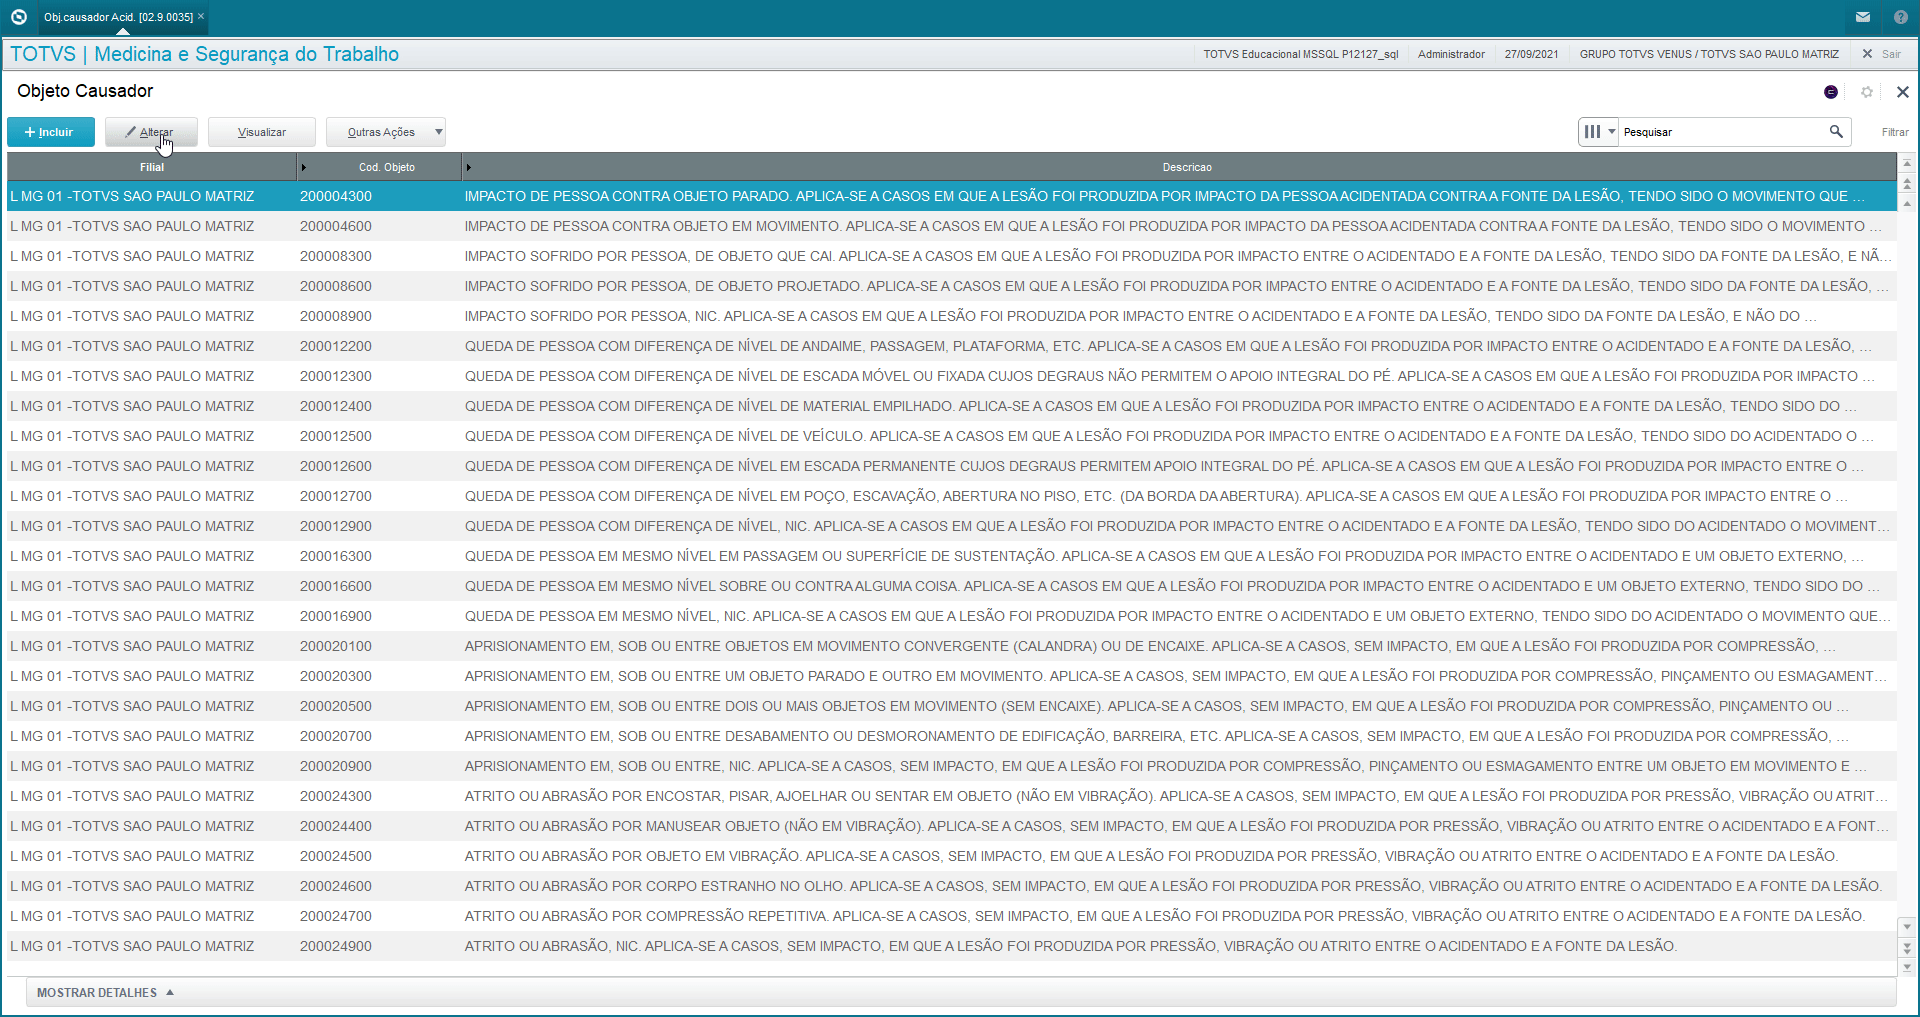Click the Visualizar button
This screenshot has height=1017, width=1920.
click(262, 132)
